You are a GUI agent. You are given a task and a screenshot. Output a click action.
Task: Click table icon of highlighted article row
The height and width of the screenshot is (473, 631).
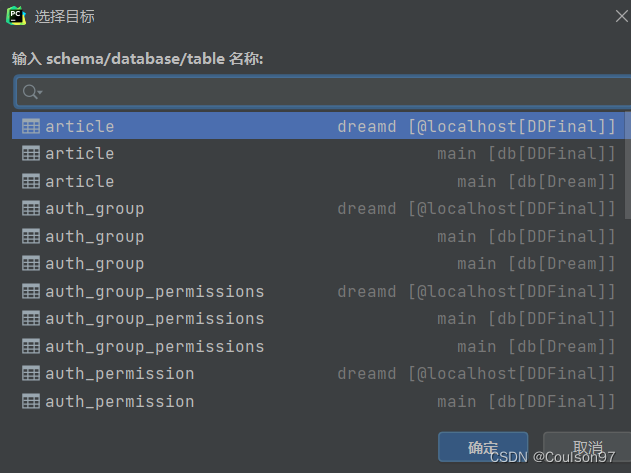tap(31, 126)
